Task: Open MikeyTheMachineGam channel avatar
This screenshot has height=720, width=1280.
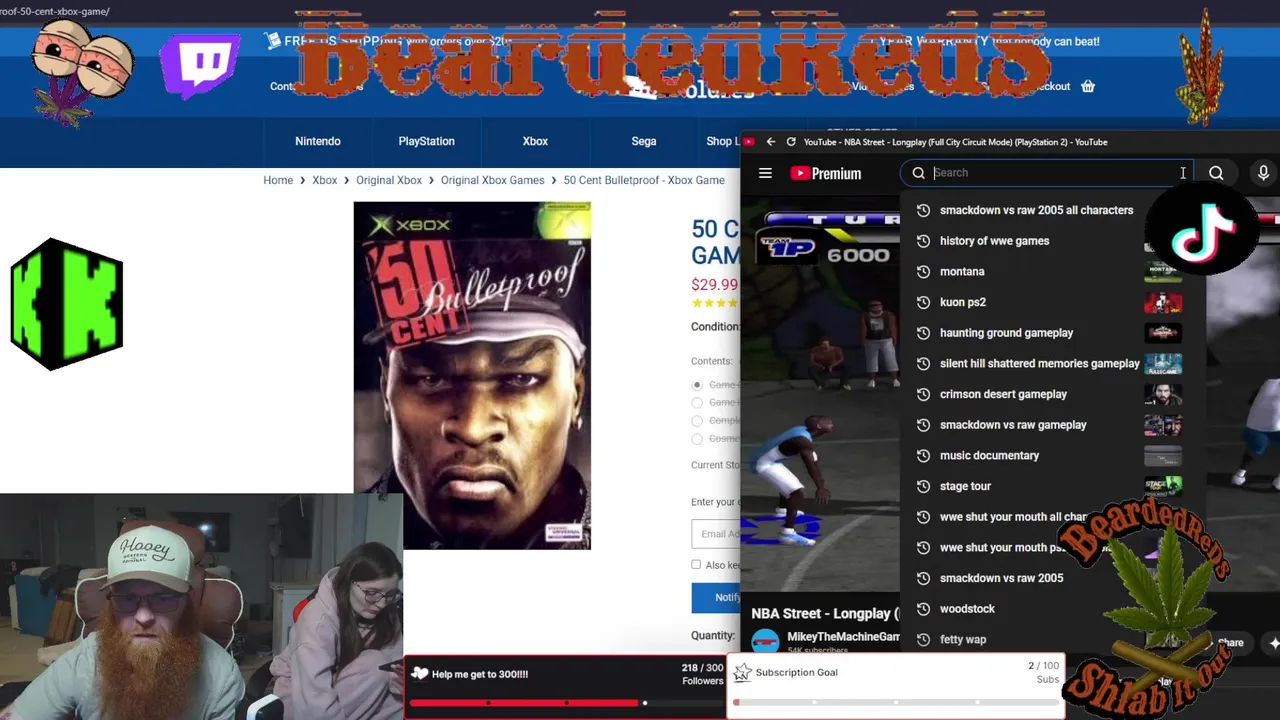Action: tap(766, 642)
